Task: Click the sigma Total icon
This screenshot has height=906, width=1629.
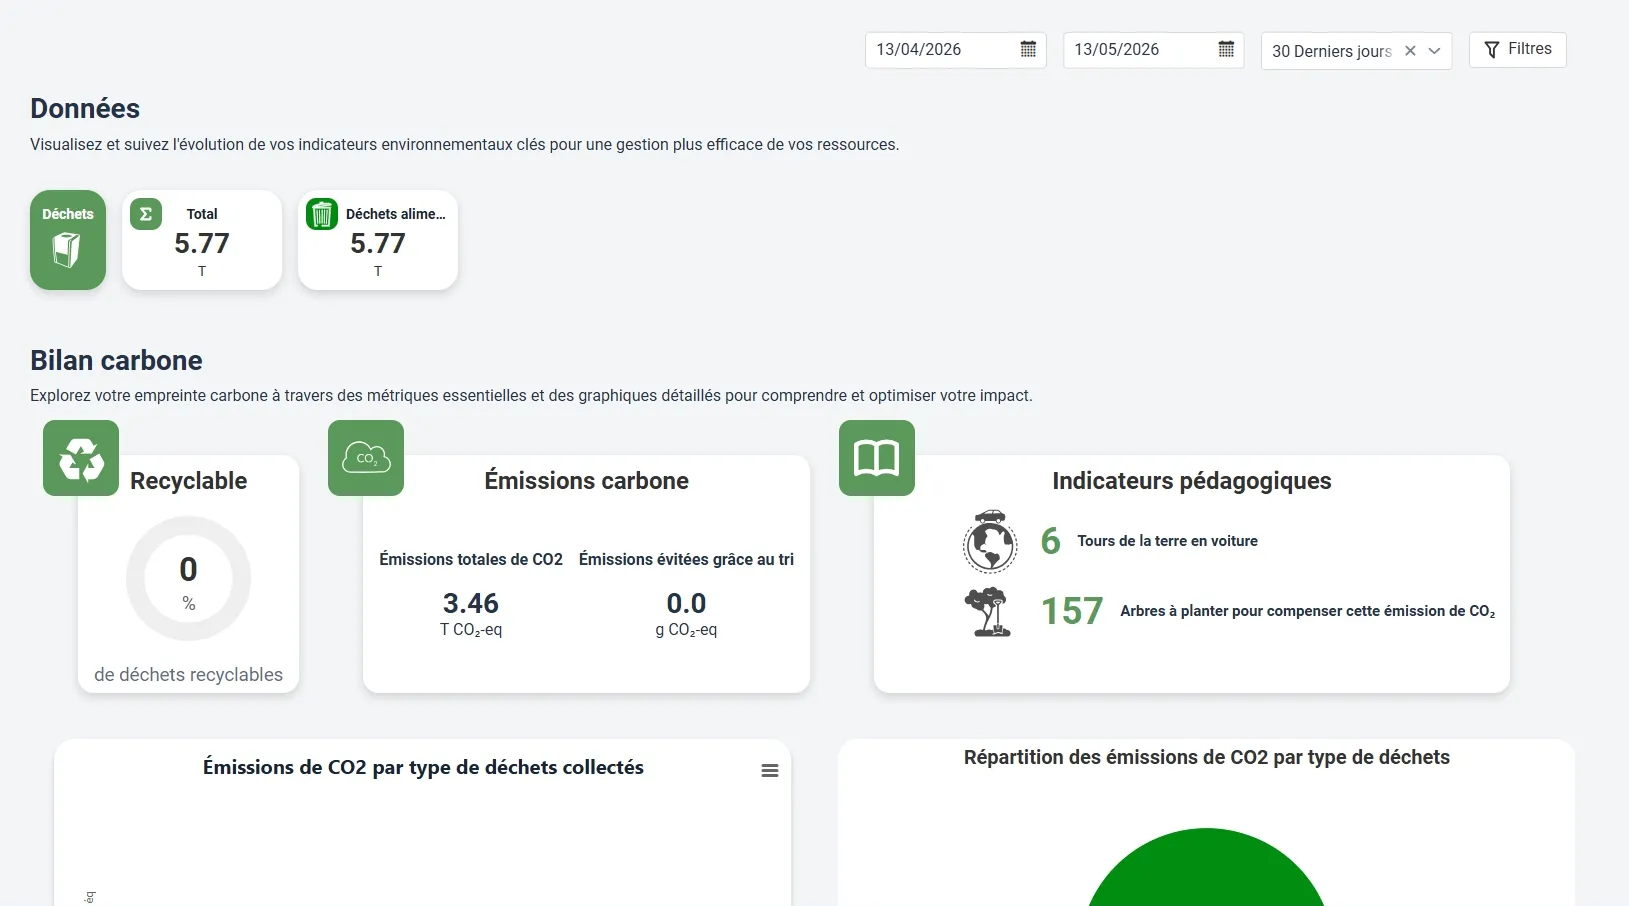Action: (146, 213)
